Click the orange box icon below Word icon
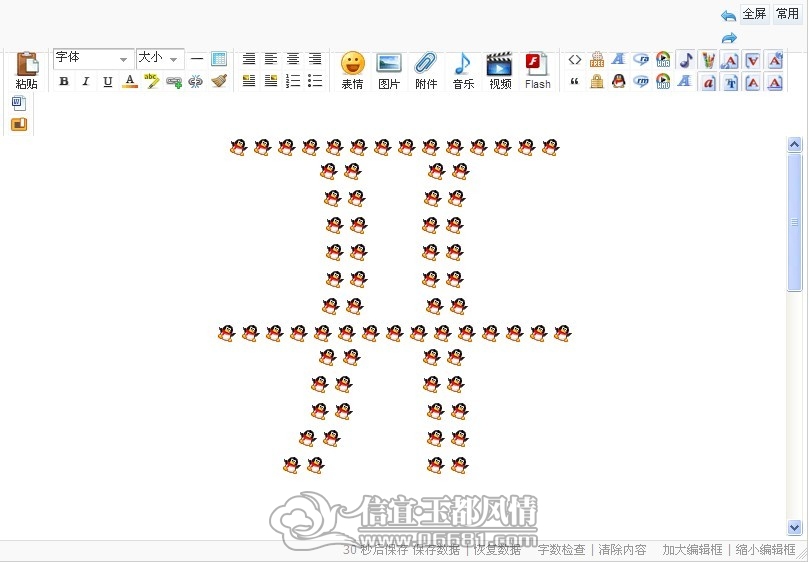The height and width of the screenshot is (562, 809). click(x=19, y=124)
